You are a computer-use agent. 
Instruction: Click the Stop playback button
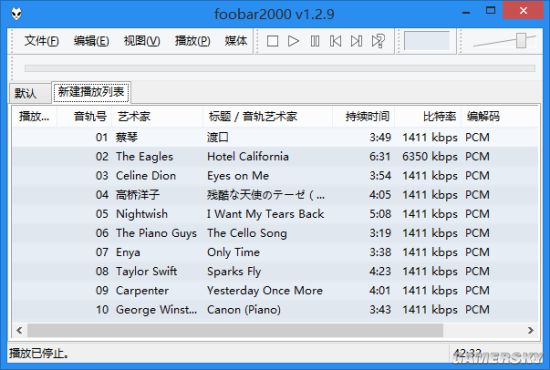pyautogui.click(x=273, y=41)
